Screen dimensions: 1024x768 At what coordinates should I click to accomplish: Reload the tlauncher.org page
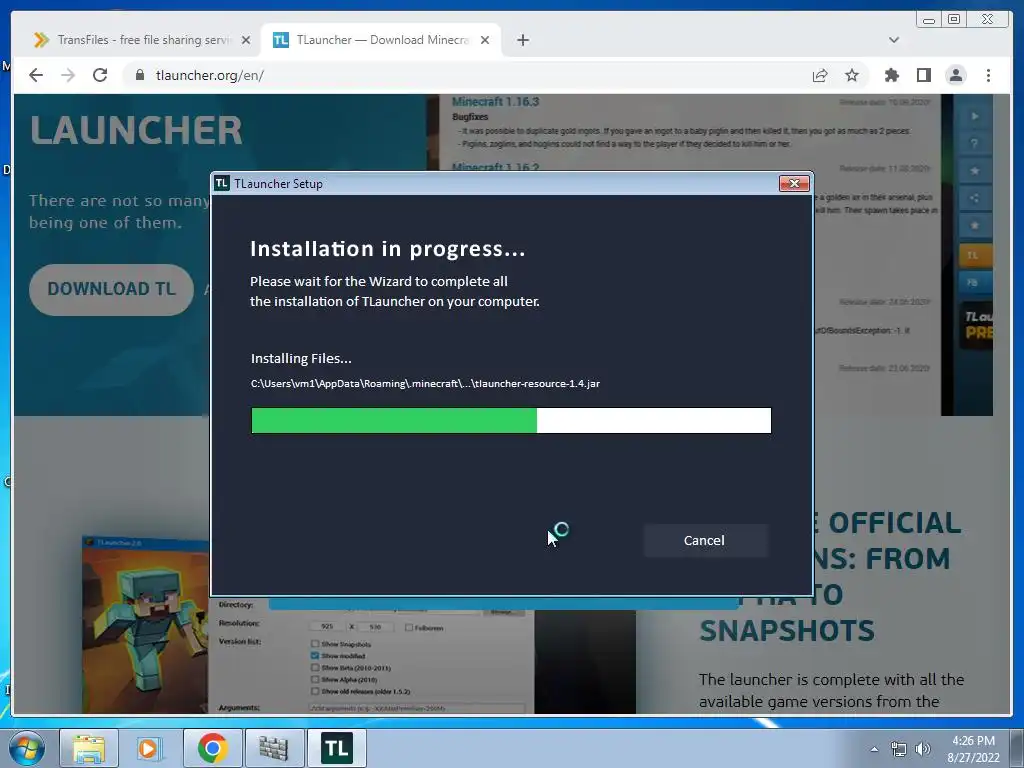click(100, 75)
